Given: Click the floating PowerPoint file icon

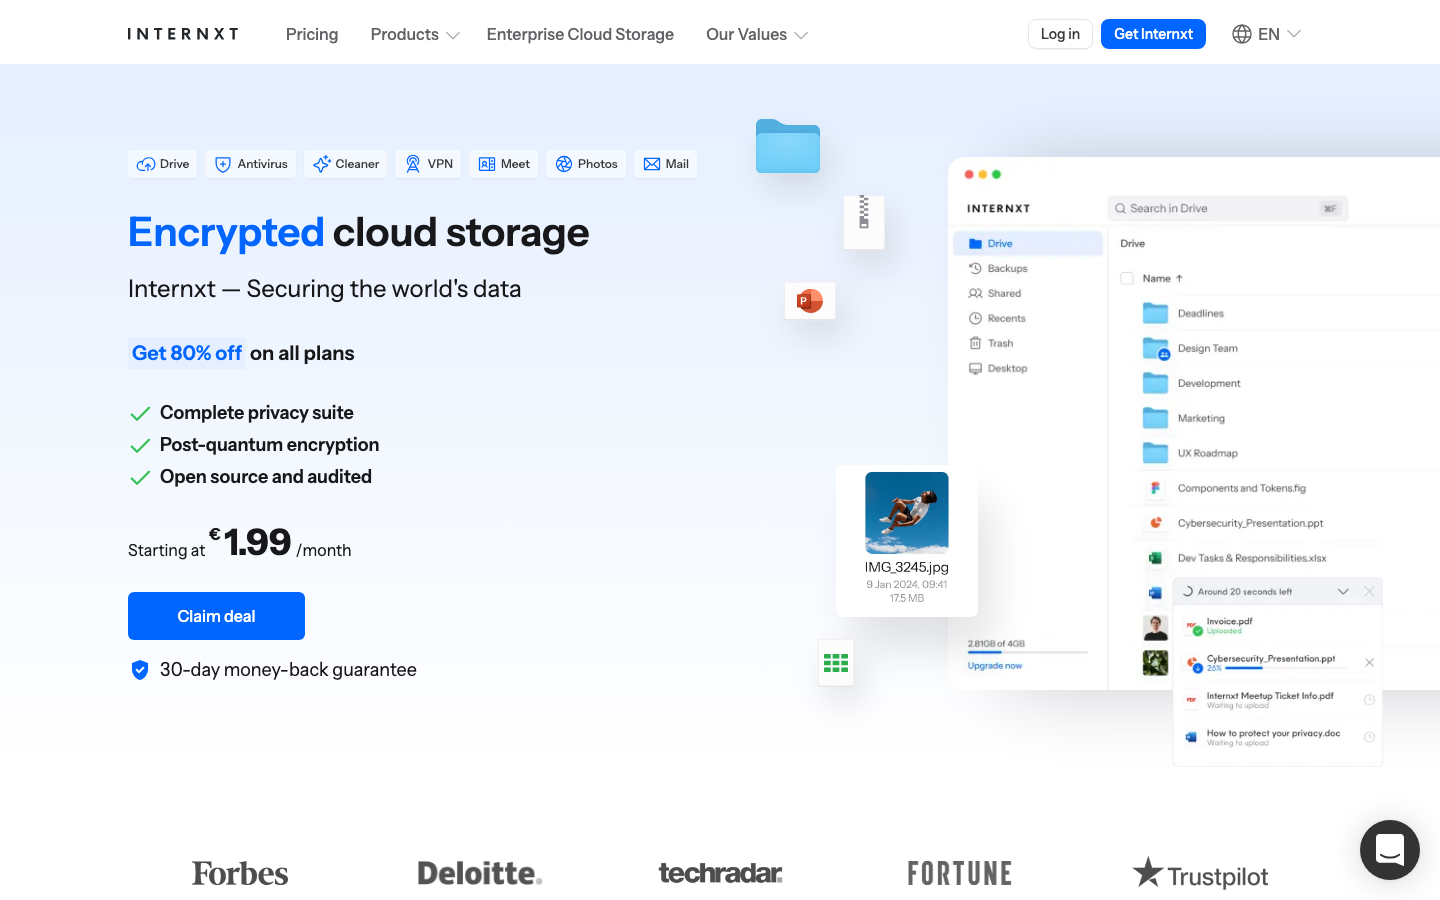Looking at the screenshot, I should coord(810,300).
